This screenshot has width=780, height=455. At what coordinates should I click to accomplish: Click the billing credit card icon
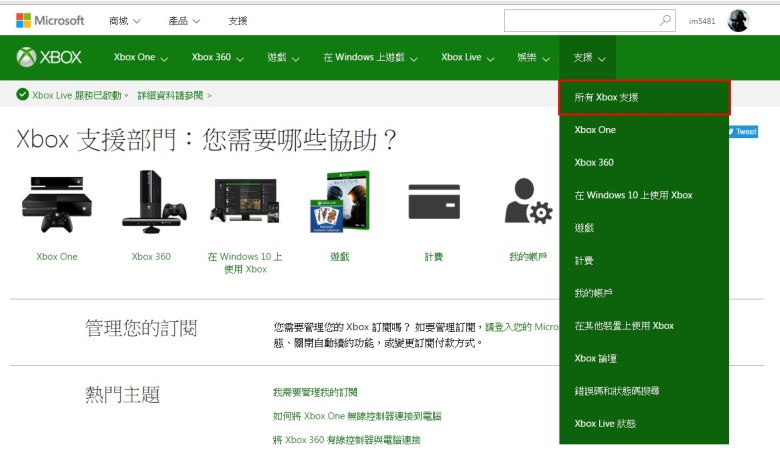point(433,202)
